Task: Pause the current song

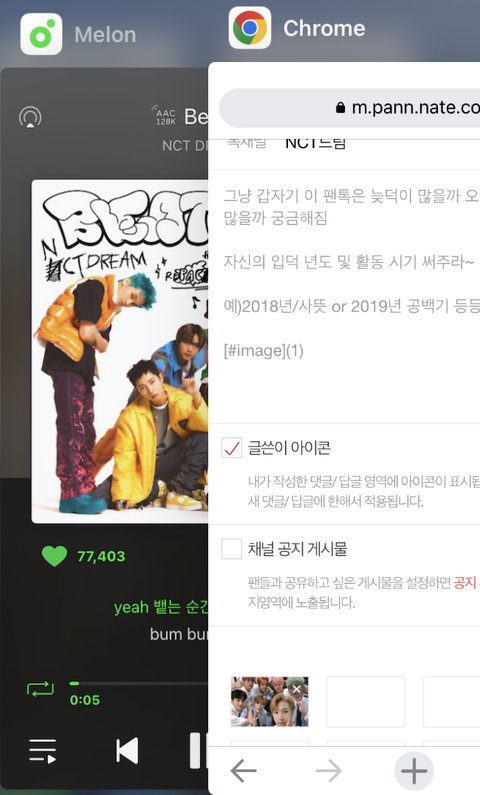Action: (x=198, y=751)
